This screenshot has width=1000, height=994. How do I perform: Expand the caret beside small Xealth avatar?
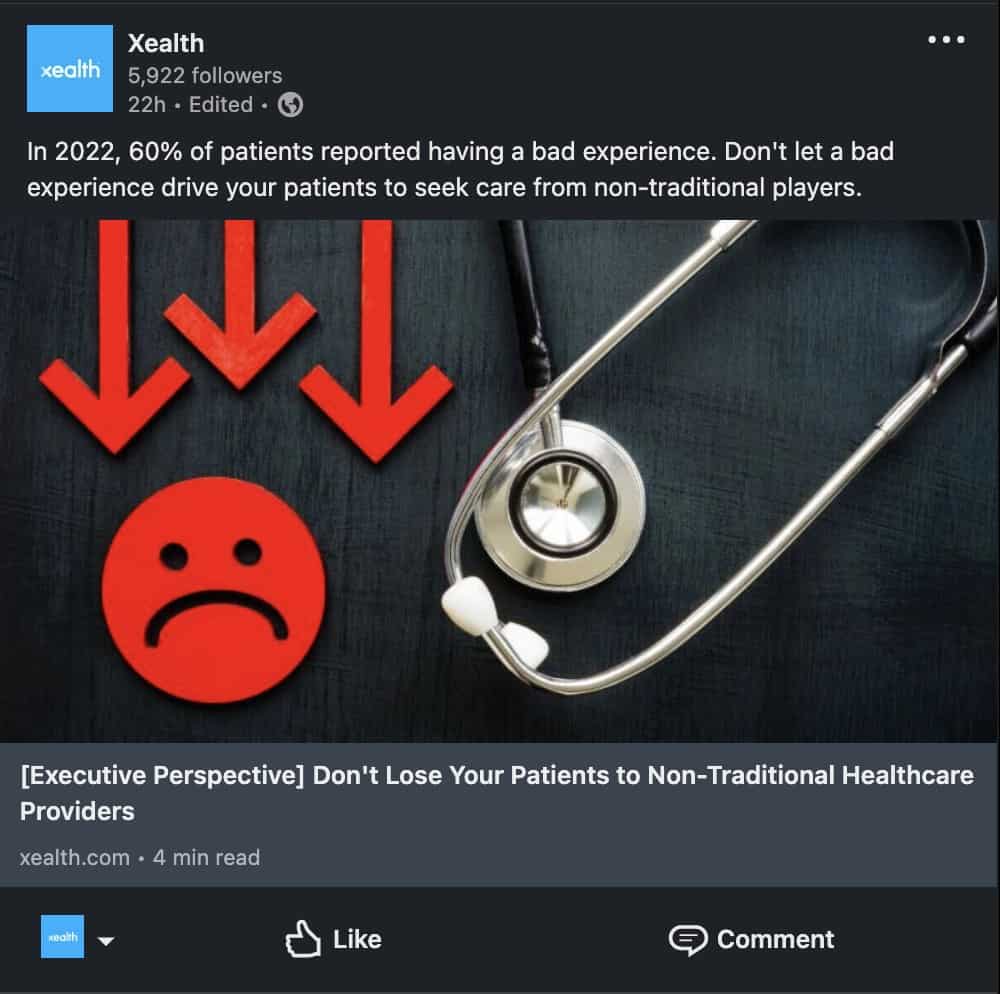[106, 940]
